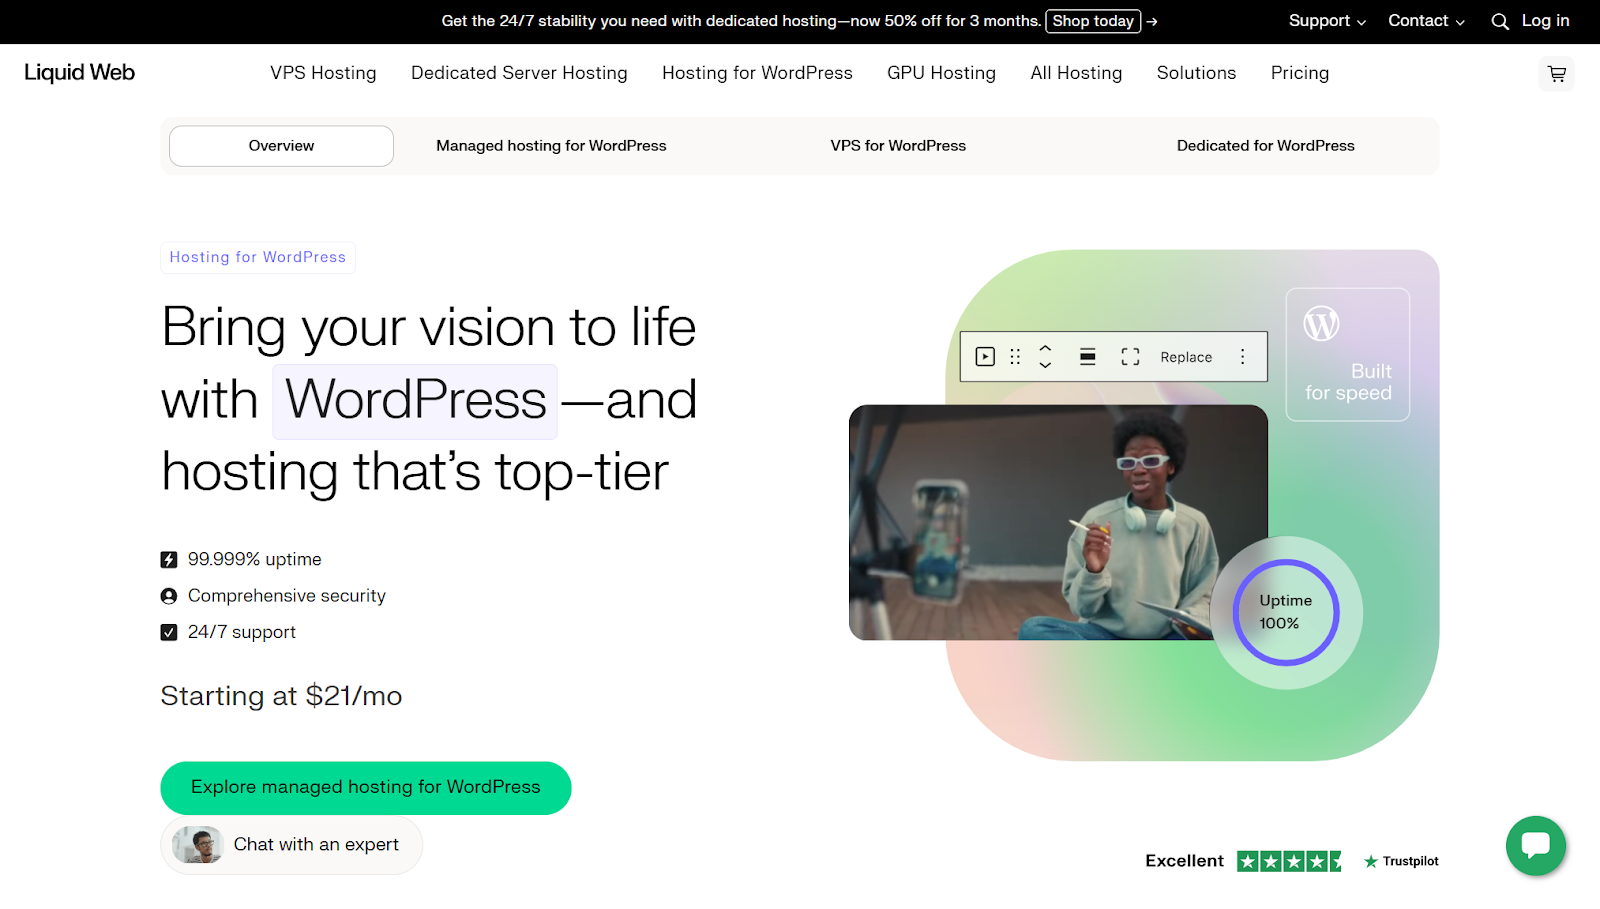This screenshot has width=1600, height=909.
Task: Click the WordPress logo on the card
Action: pyautogui.click(x=1321, y=324)
